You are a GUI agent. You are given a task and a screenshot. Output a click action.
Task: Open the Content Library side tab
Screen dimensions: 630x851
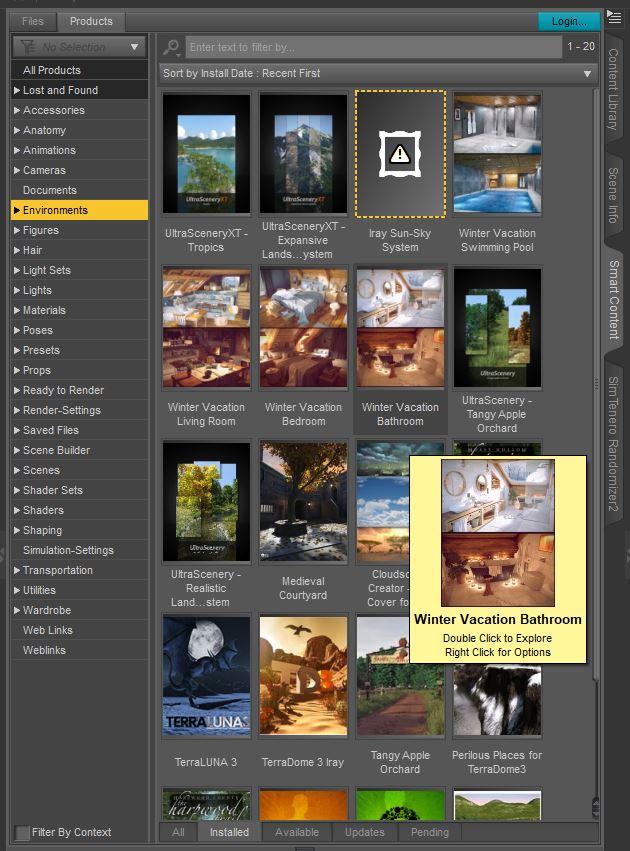tap(613, 90)
